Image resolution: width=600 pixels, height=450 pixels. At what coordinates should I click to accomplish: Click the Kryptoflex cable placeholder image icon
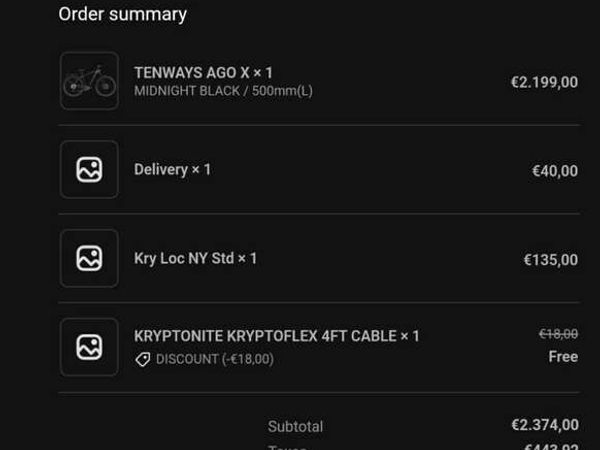click(x=89, y=347)
